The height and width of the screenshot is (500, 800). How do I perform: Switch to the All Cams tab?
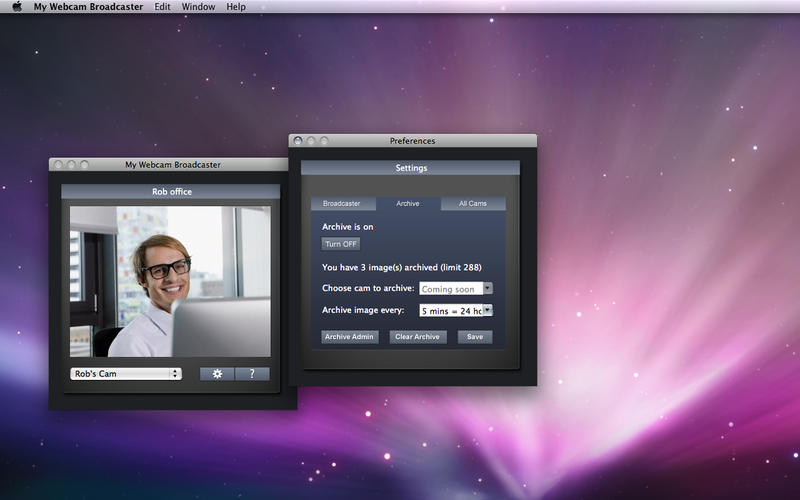[473, 203]
